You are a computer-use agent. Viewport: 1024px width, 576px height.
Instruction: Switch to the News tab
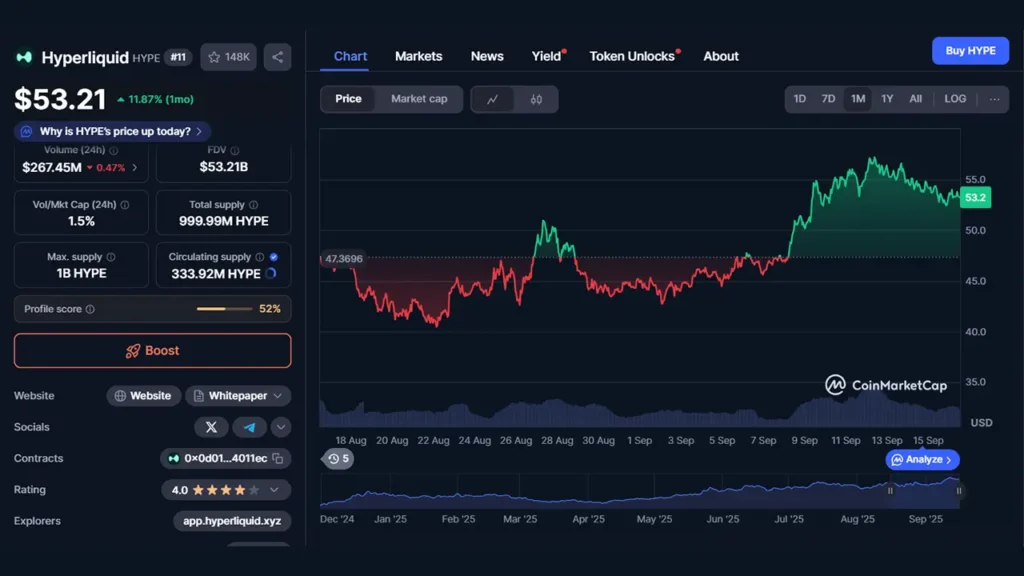pos(487,56)
